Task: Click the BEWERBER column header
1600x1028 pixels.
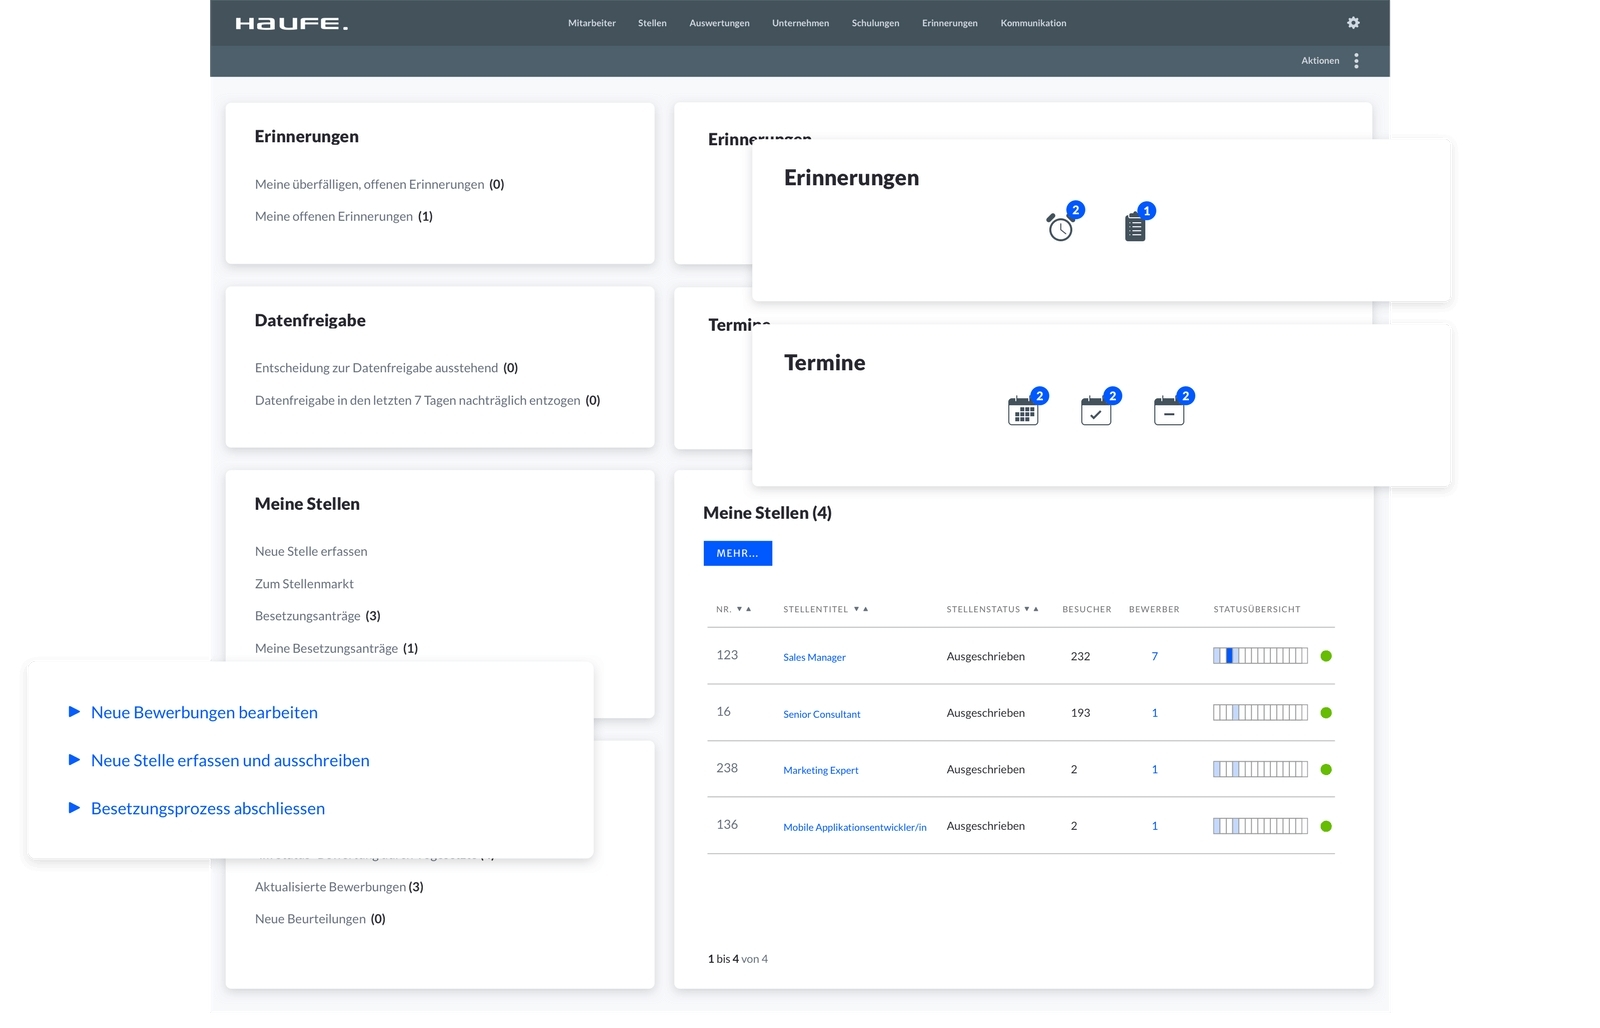Action: point(1154,609)
